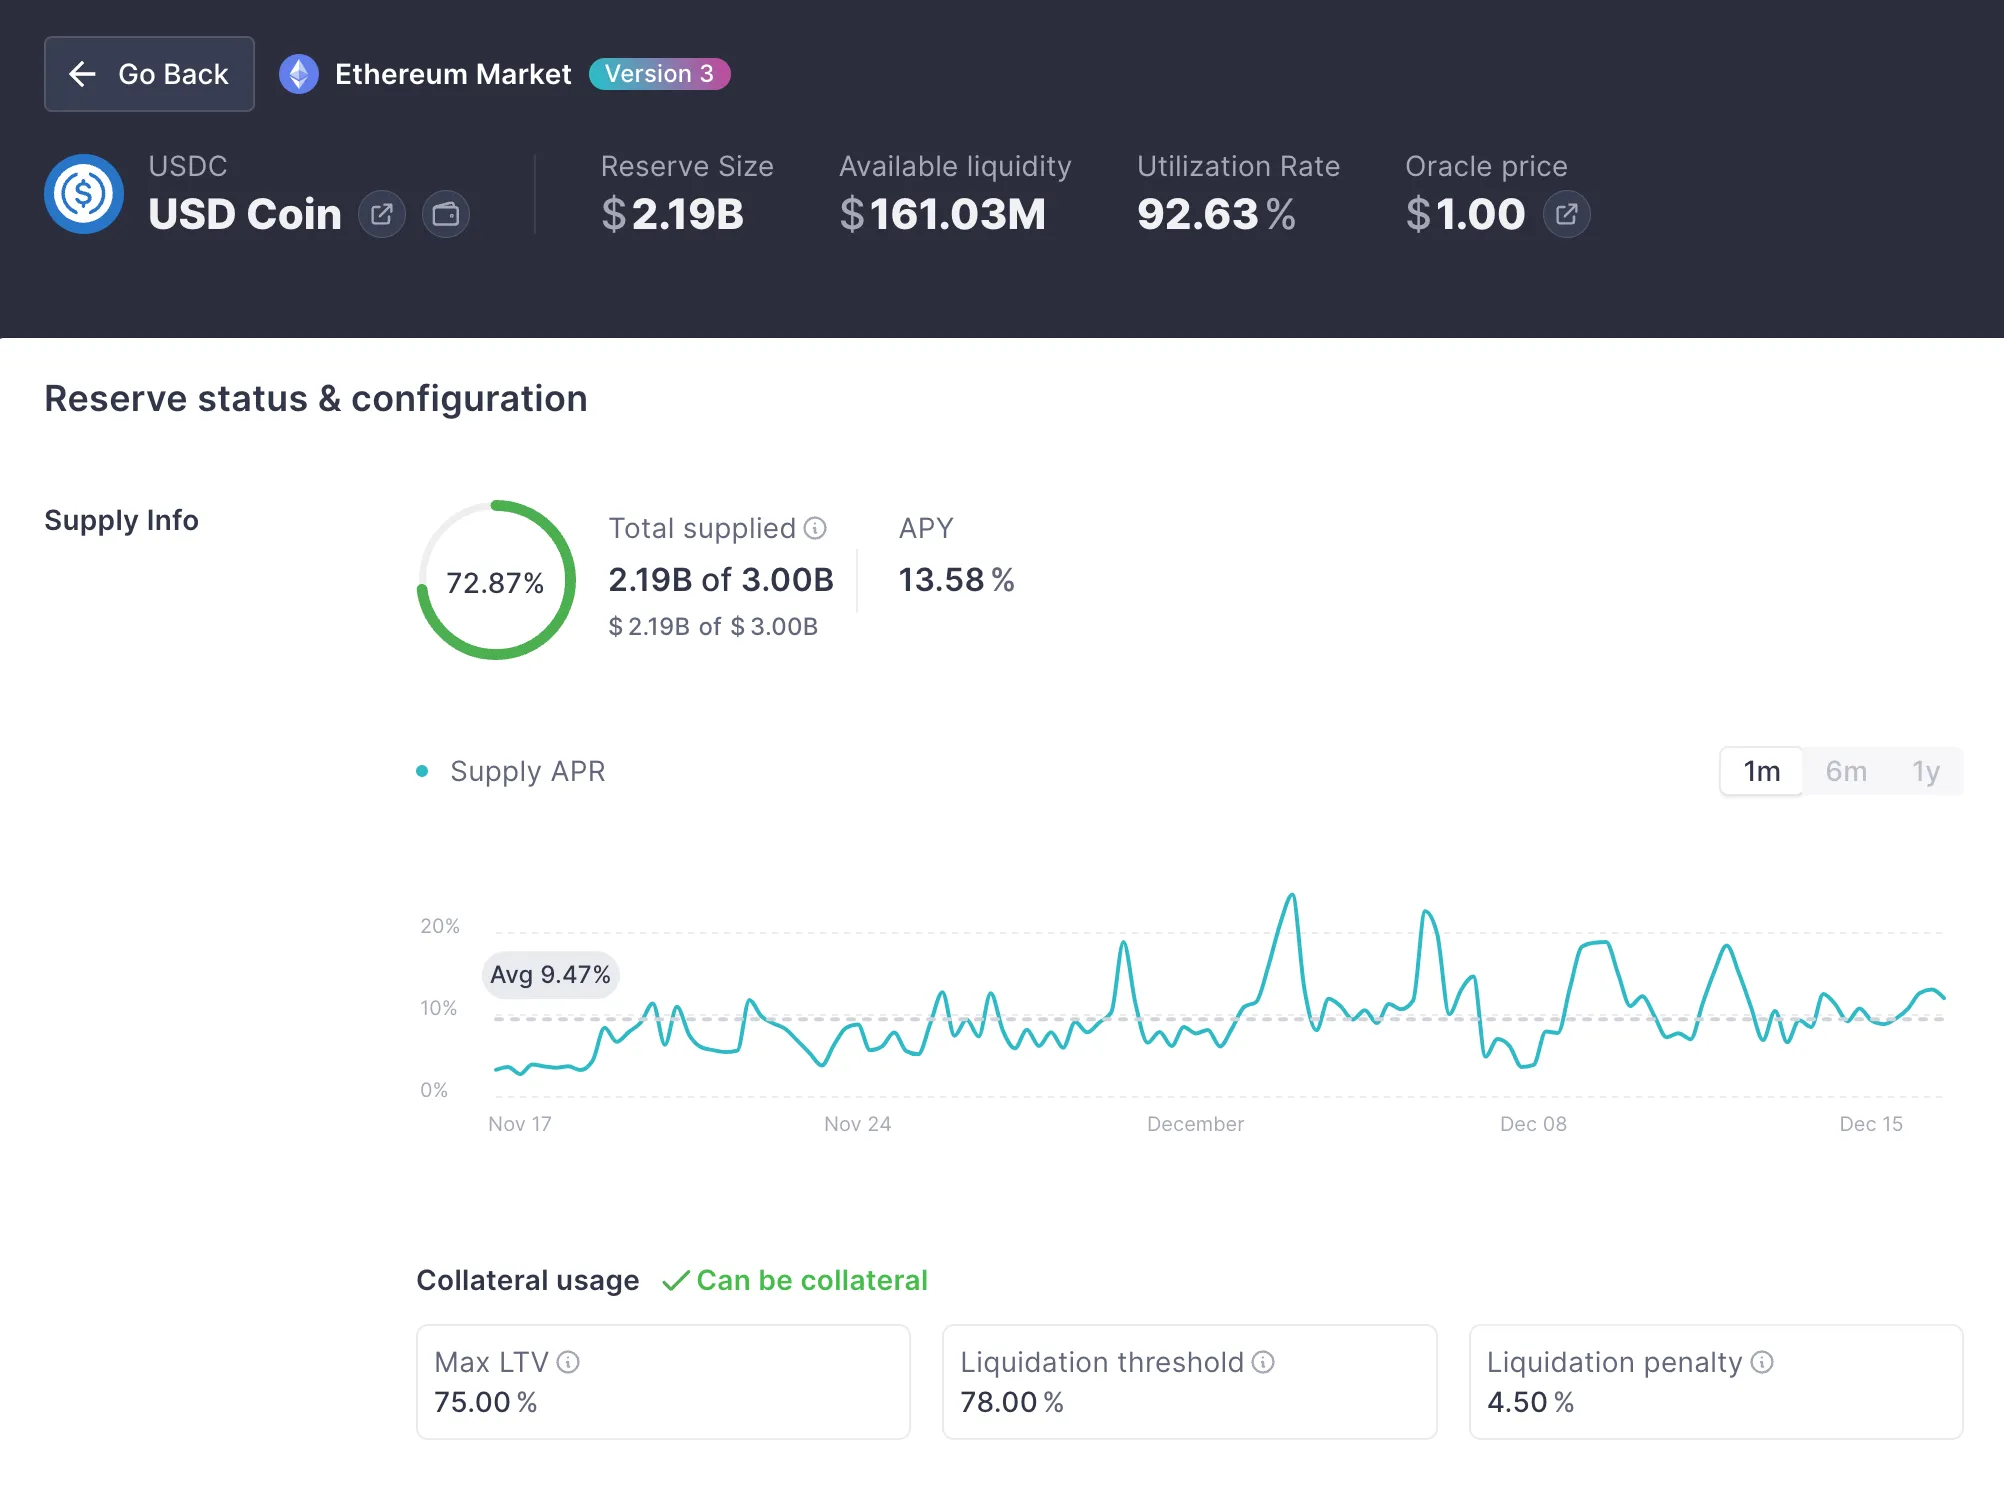
Task: Click the Avg 9.47% chart label
Action: pos(550,975)
